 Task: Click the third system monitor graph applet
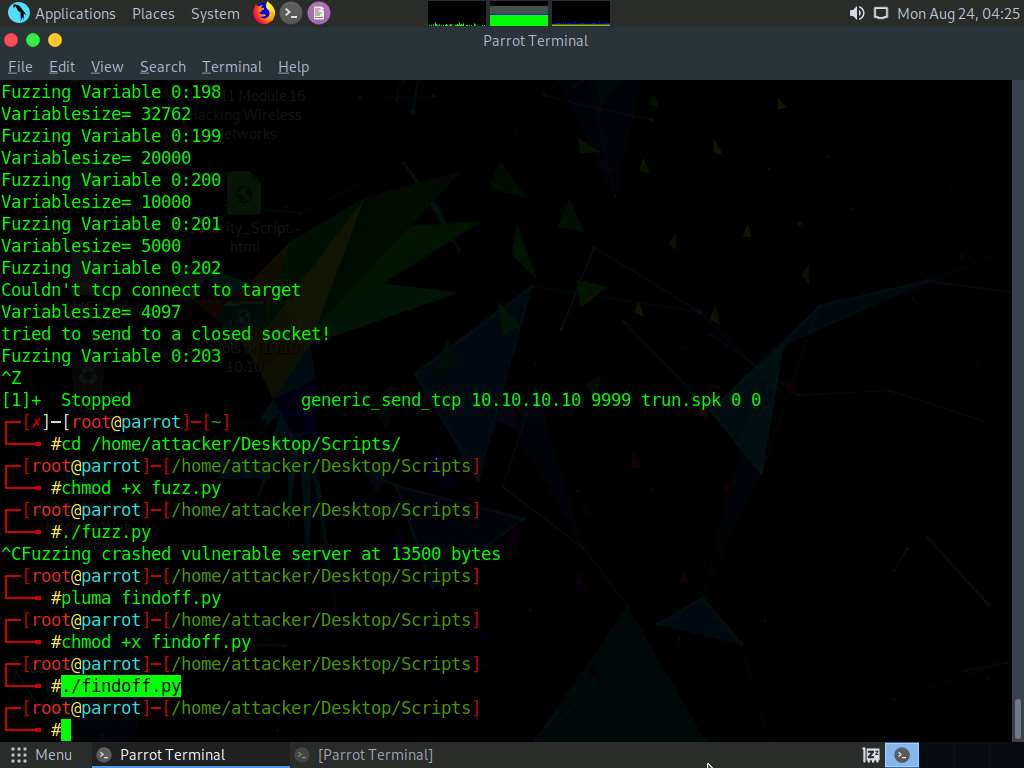[581, 14]
